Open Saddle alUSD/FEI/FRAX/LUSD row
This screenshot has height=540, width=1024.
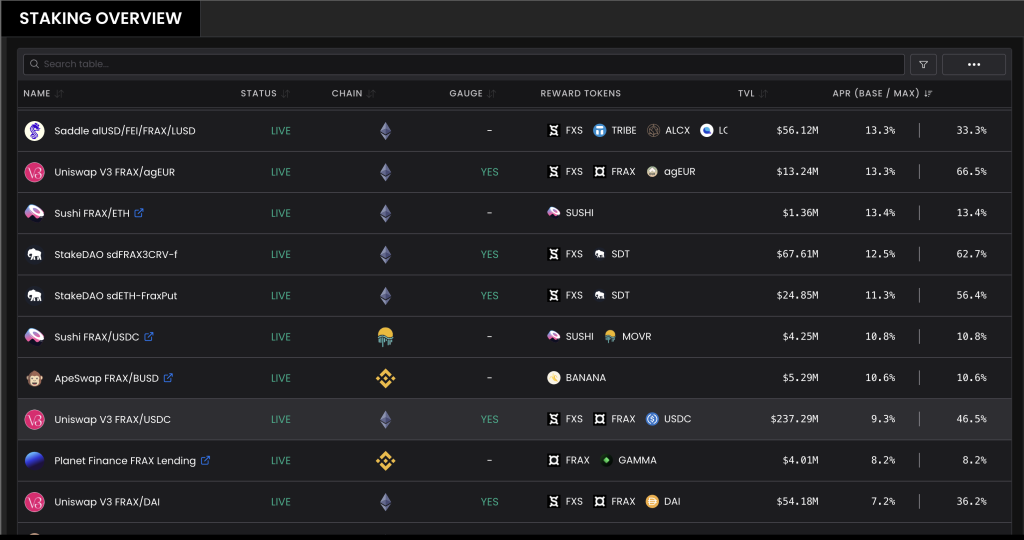(x=515, y=131)
